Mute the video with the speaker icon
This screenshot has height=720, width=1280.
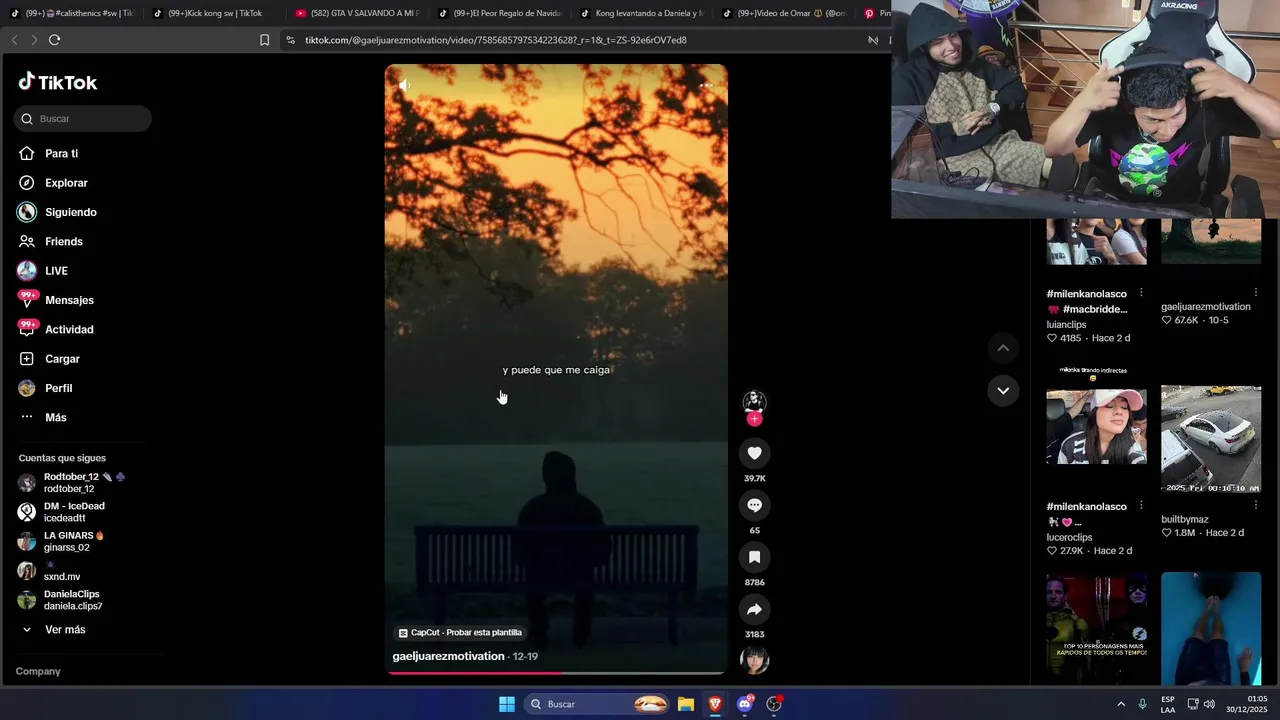click(x=404, y=86)
